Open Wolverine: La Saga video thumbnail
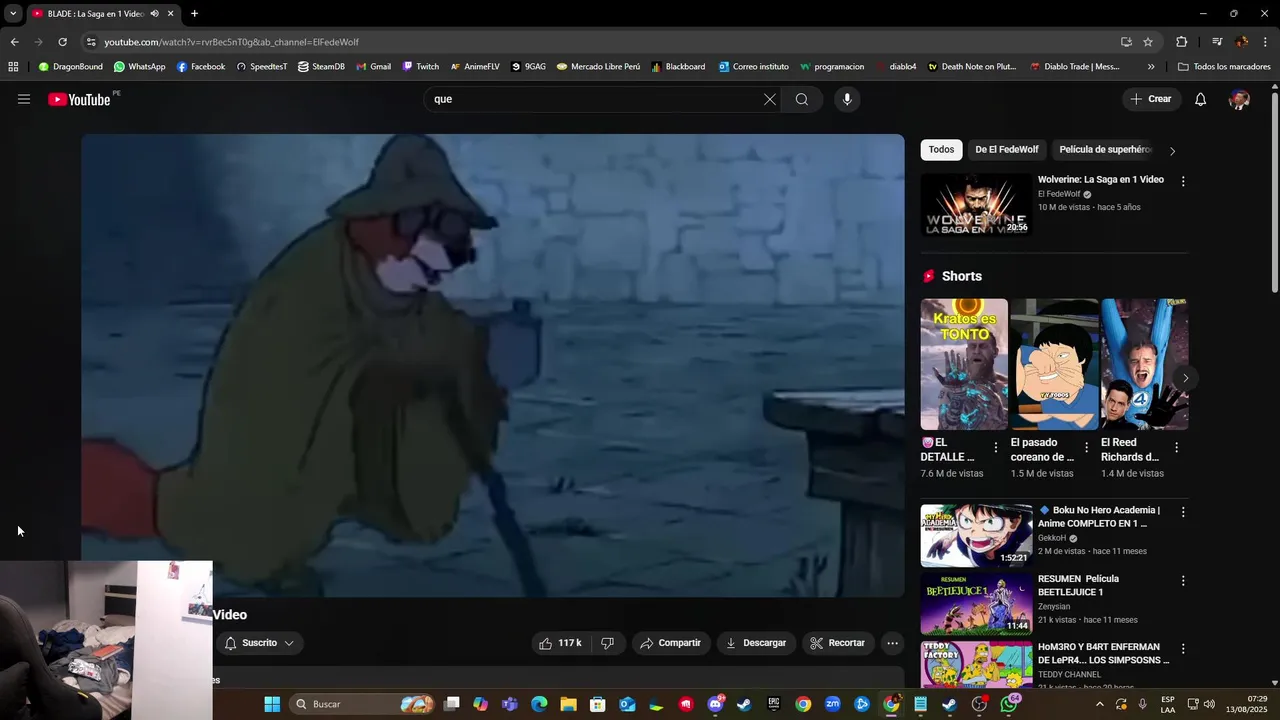 (x=976, y=205)
